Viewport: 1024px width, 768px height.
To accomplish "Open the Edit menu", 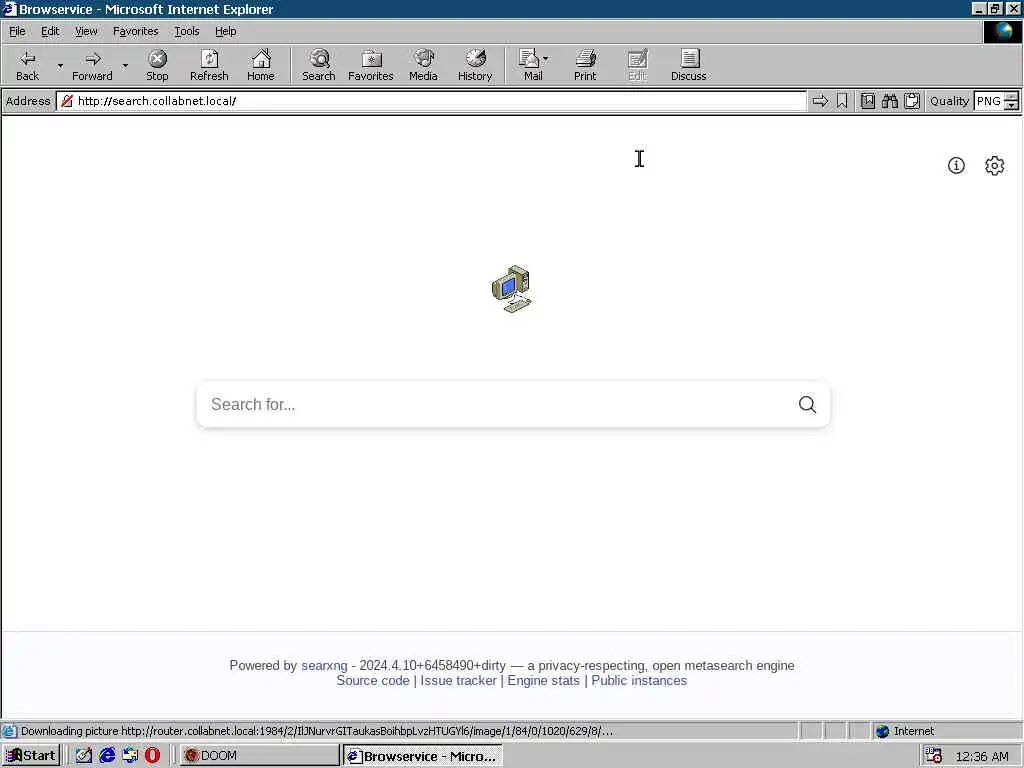I will coord(50,31).
